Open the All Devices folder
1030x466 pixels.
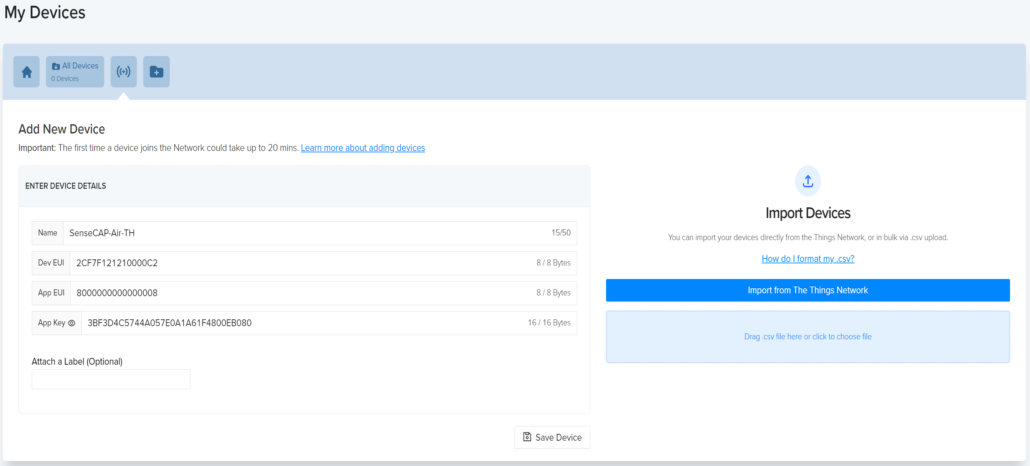75,72
